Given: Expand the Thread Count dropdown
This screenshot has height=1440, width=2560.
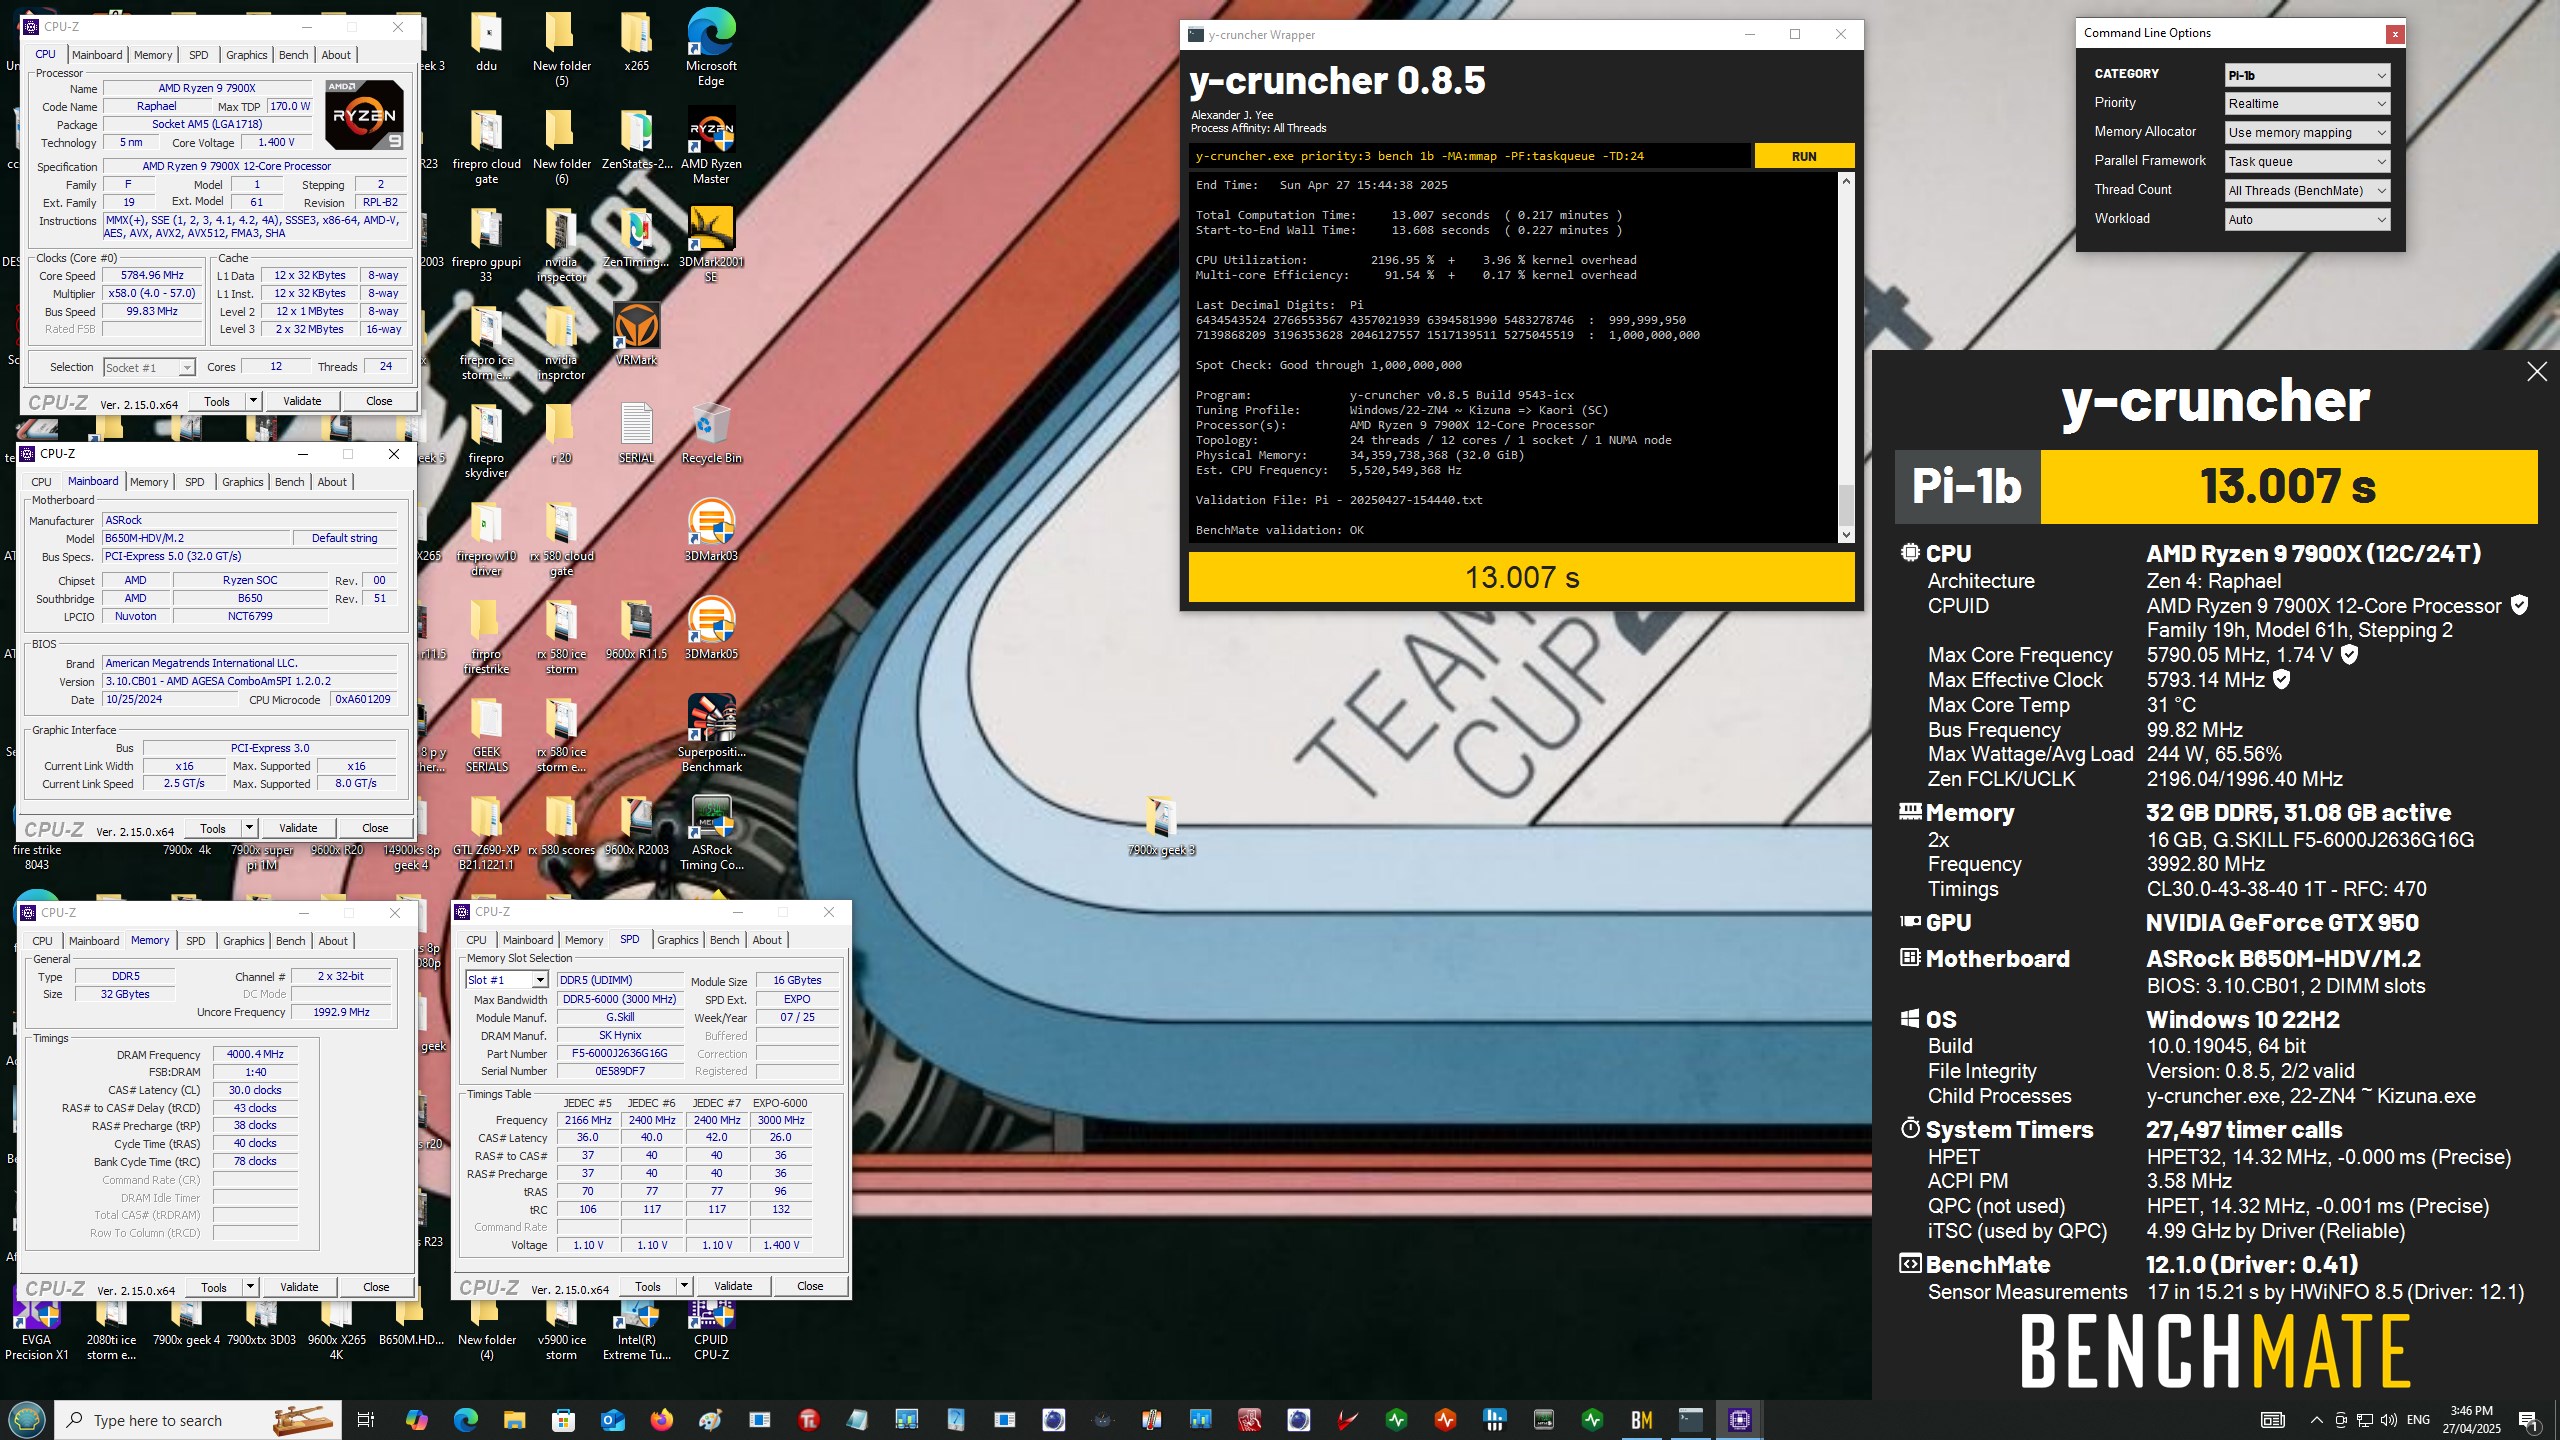Looking at the screenshot, I should pos(2307,191).
